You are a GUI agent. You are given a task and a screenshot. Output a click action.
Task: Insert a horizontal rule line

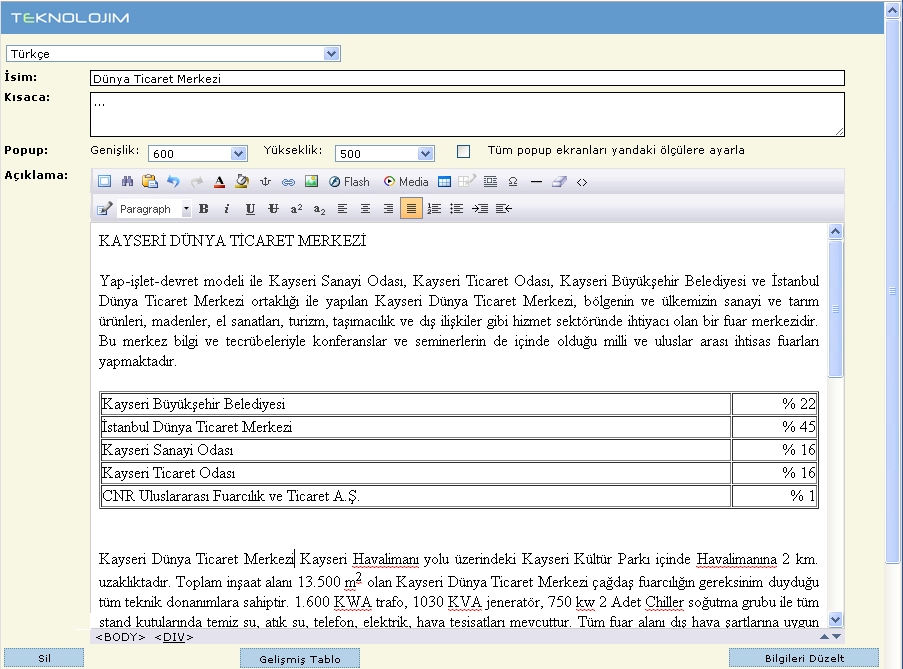tap(536, 182)
